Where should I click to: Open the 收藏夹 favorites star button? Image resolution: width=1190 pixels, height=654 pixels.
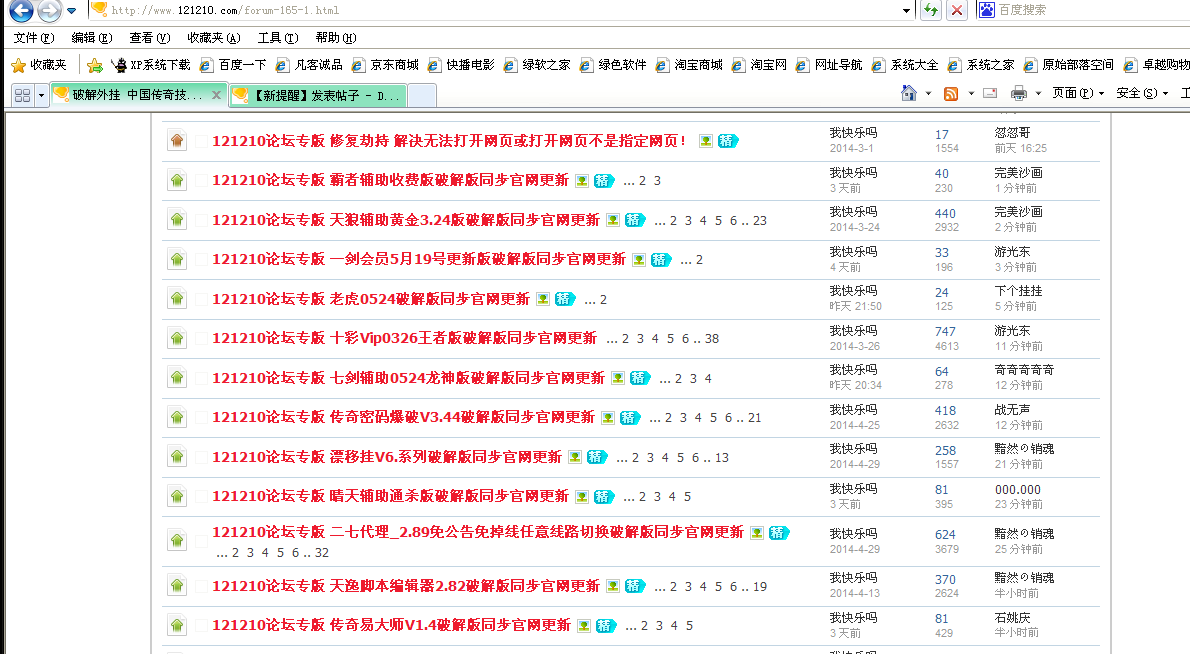pyautogui.click(x=39, y=65)
